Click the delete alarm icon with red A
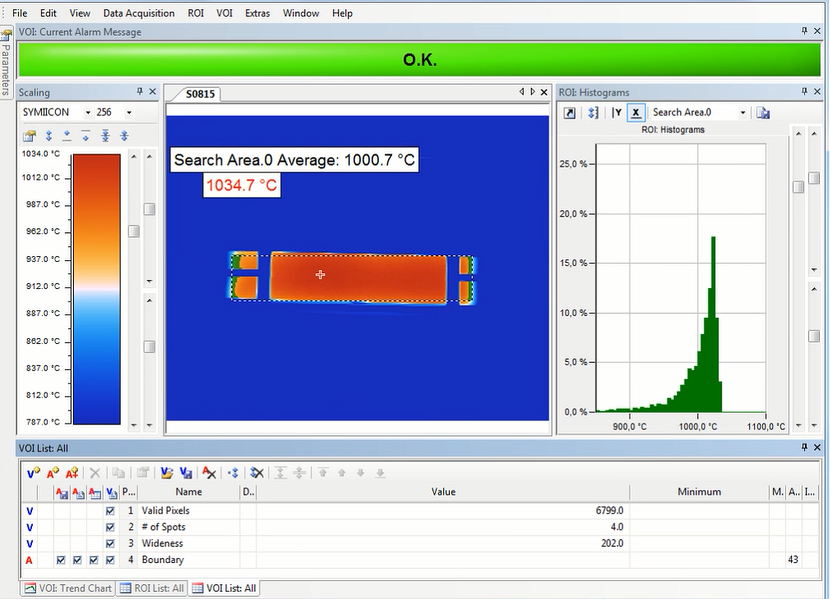 (x=209, y=473)
